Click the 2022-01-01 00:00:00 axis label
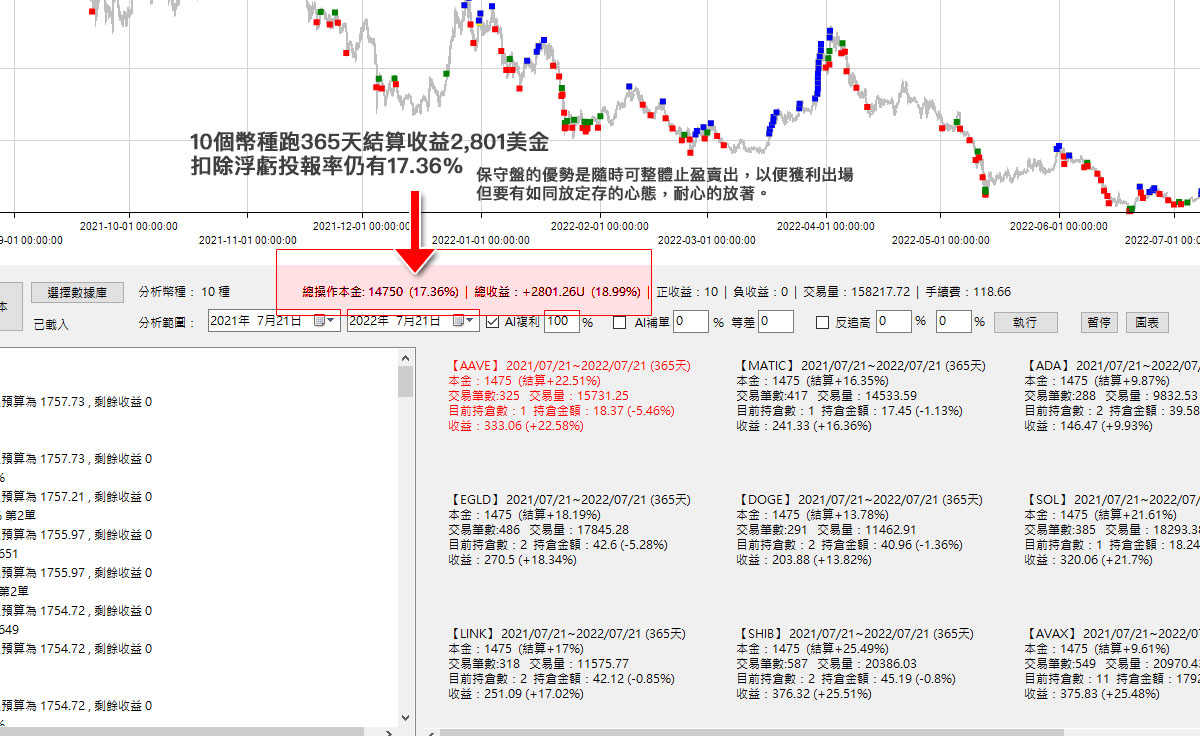 [481, 240]
